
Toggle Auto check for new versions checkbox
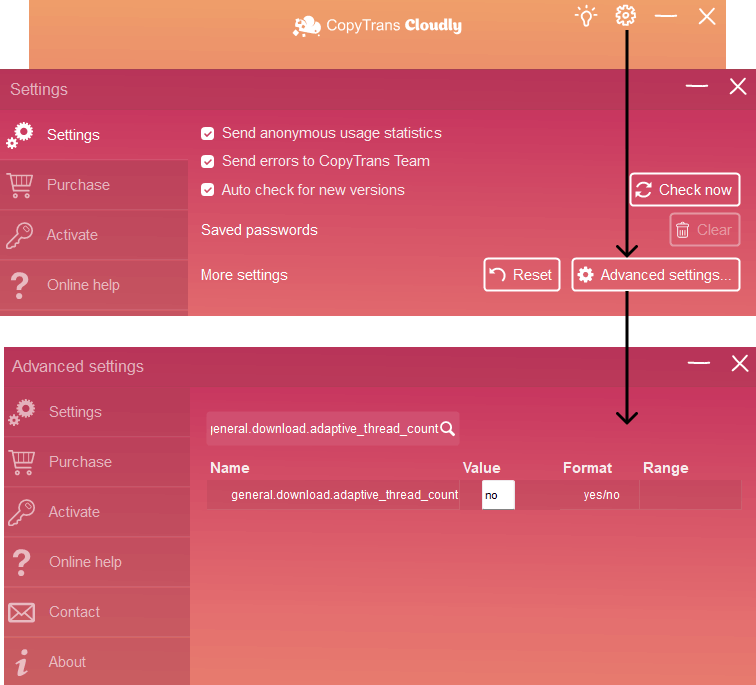point(207,190)
